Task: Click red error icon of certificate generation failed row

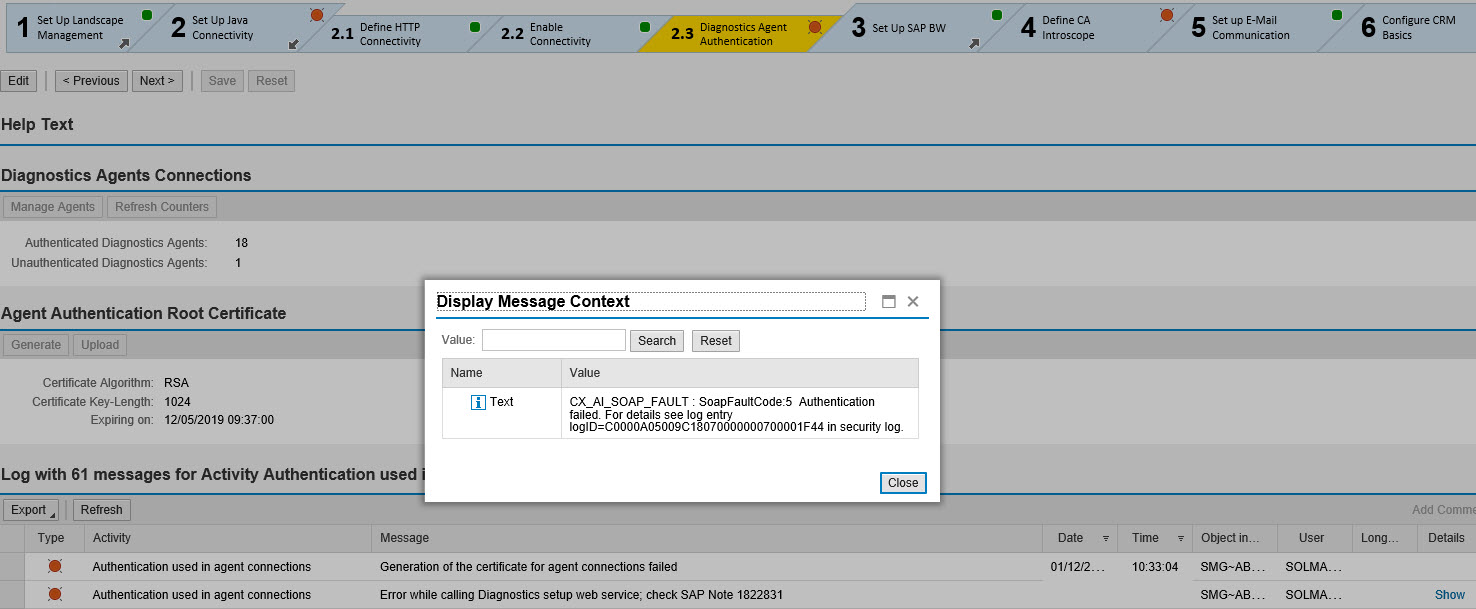Action: tap(55, 566)
